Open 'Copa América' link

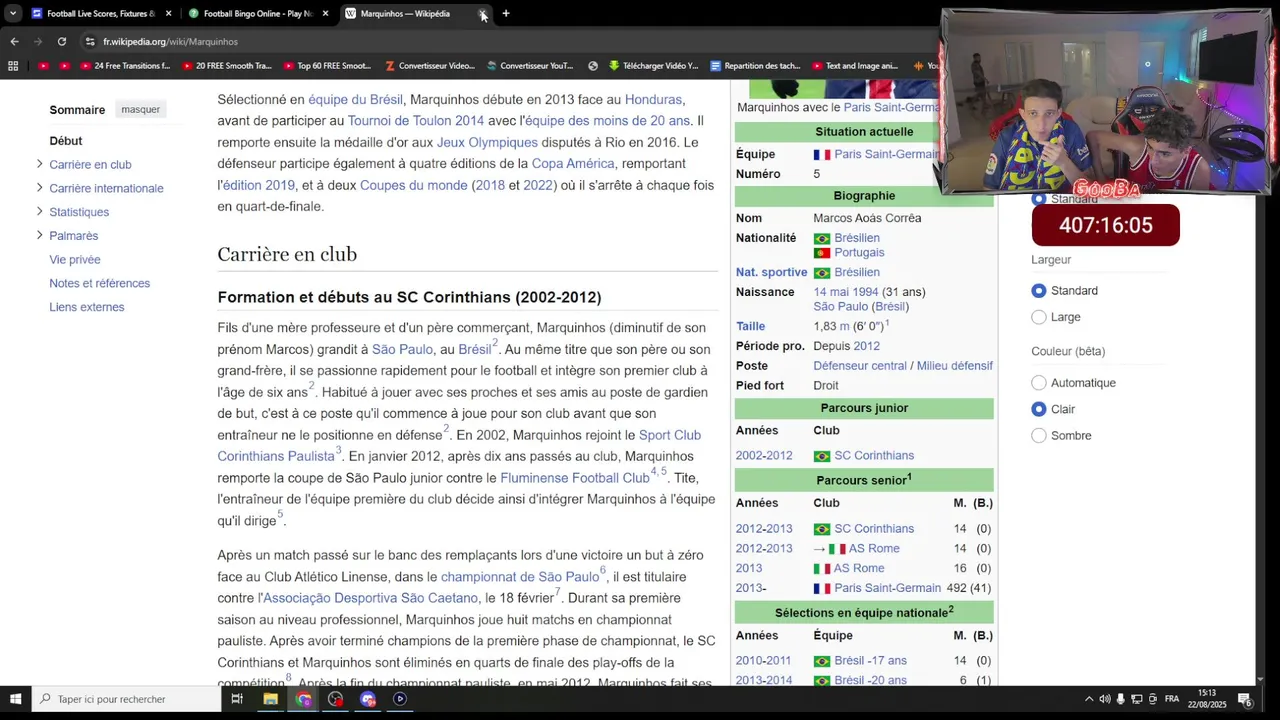click(573, 163)
